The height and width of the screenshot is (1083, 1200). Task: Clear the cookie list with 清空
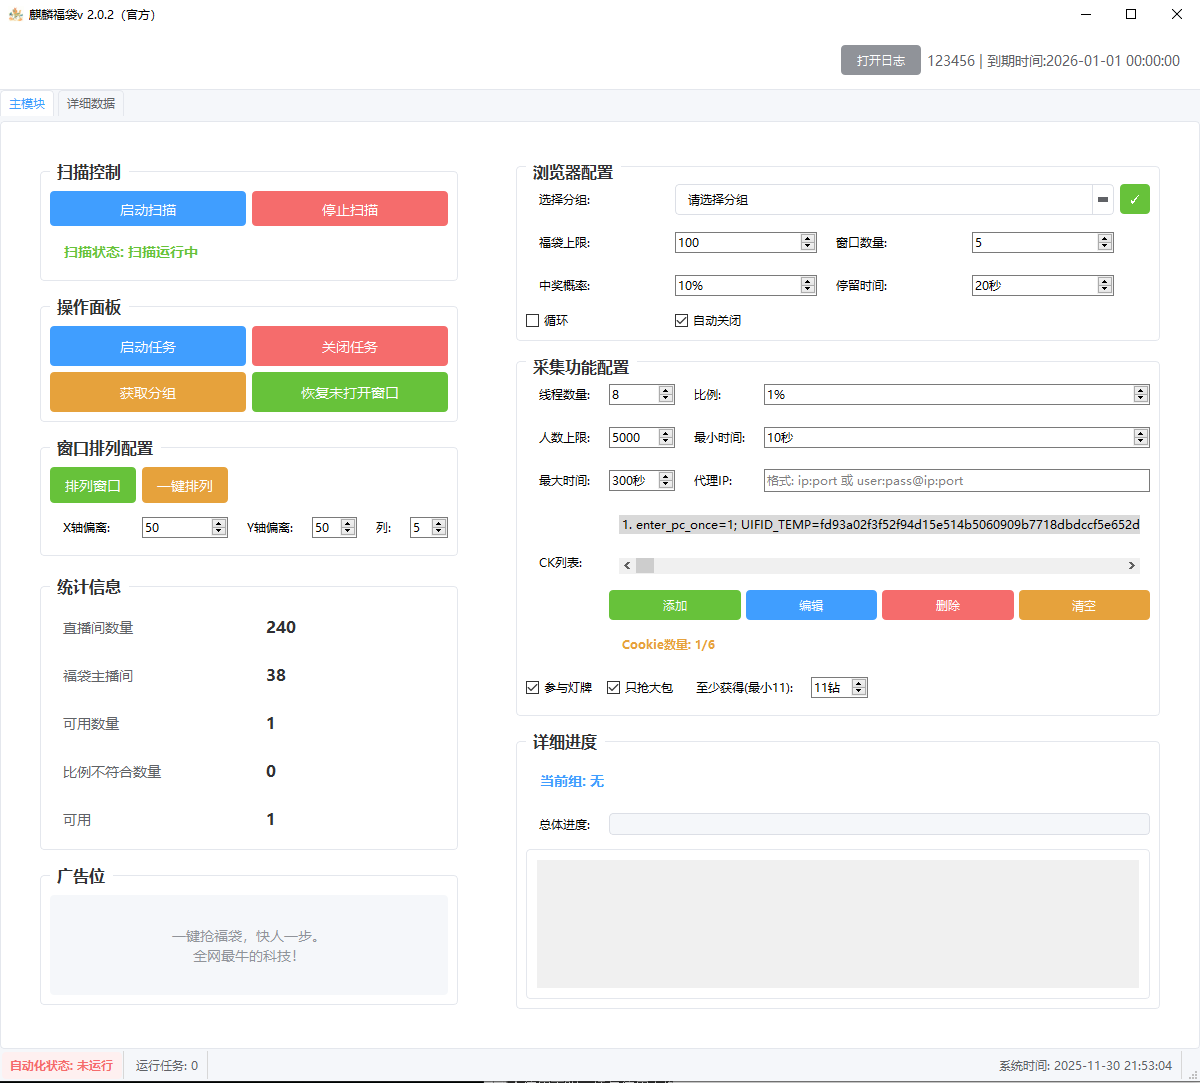click(x=1084, y=605)
